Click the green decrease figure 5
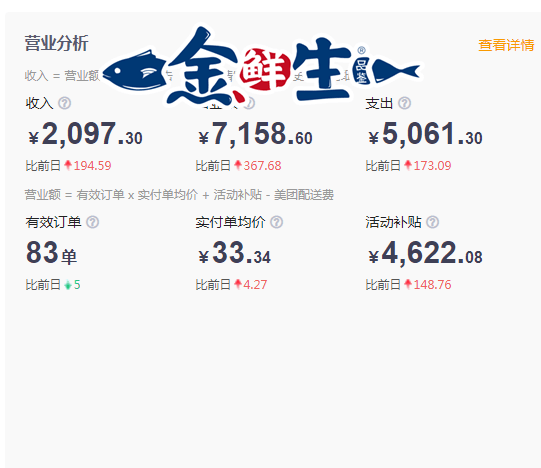This screenshot has height=468, width=541. (x=77, y=285)
